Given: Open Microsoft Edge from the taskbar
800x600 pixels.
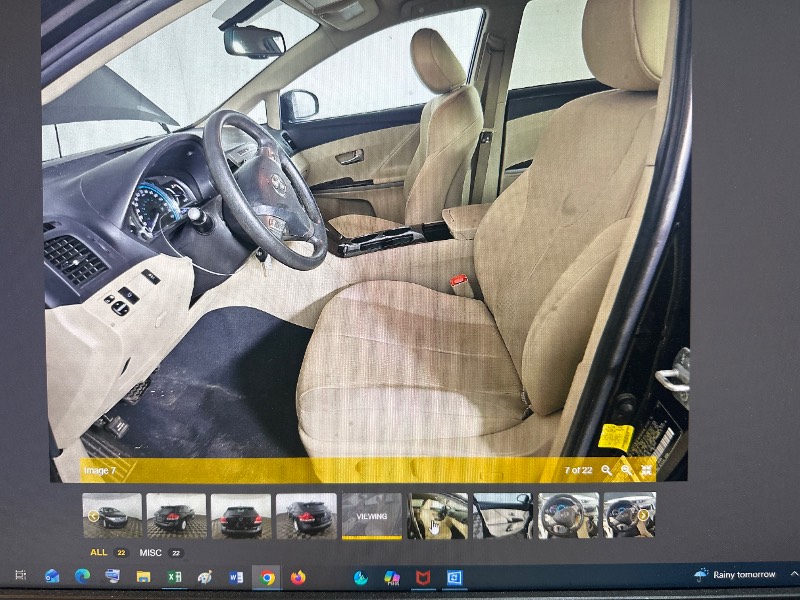Looking at the screenshot, I should [82, 577].
